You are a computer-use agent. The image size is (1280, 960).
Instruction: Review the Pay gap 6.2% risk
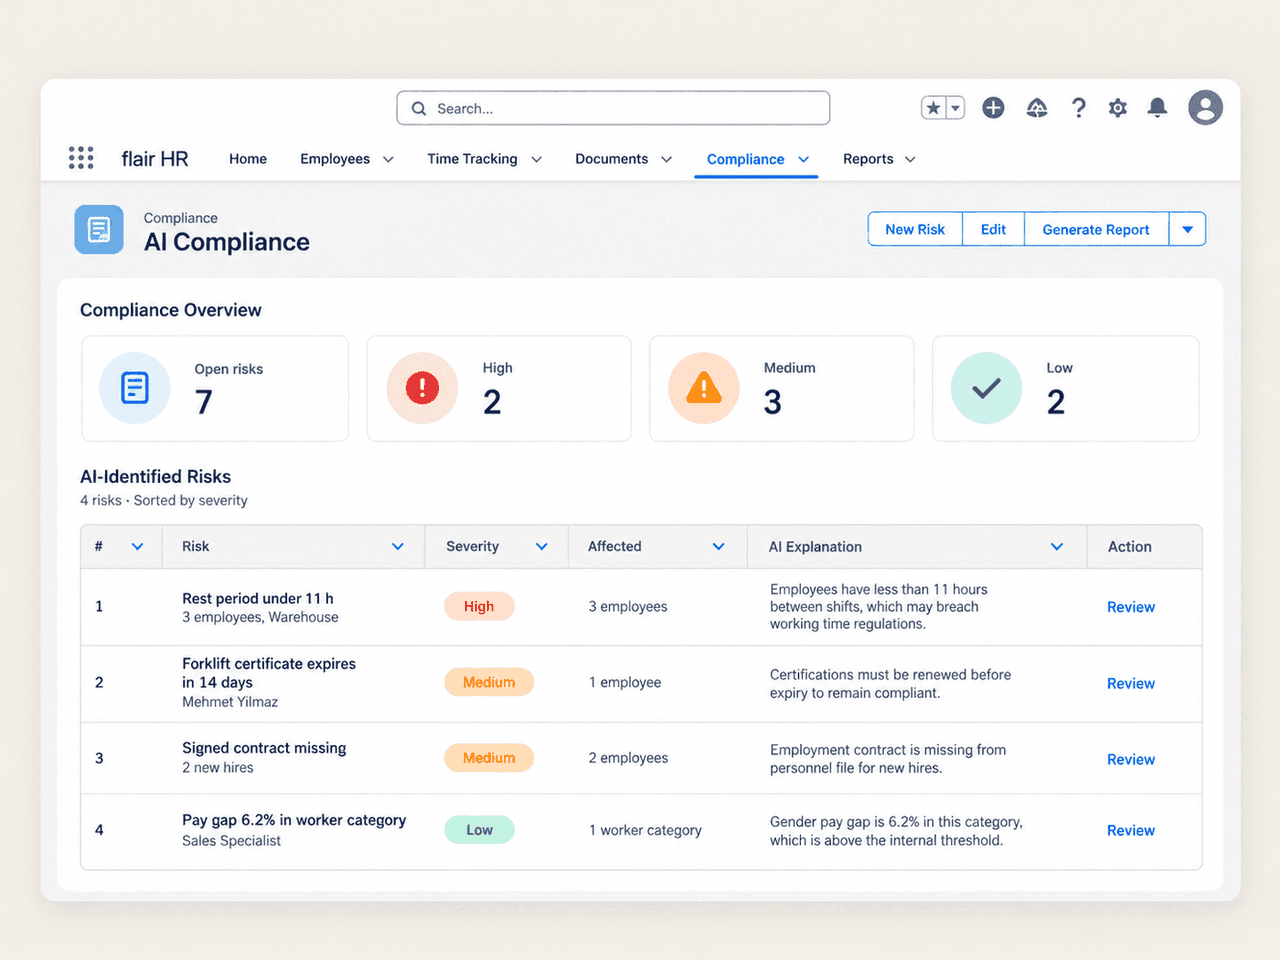tap(1131, 830)
